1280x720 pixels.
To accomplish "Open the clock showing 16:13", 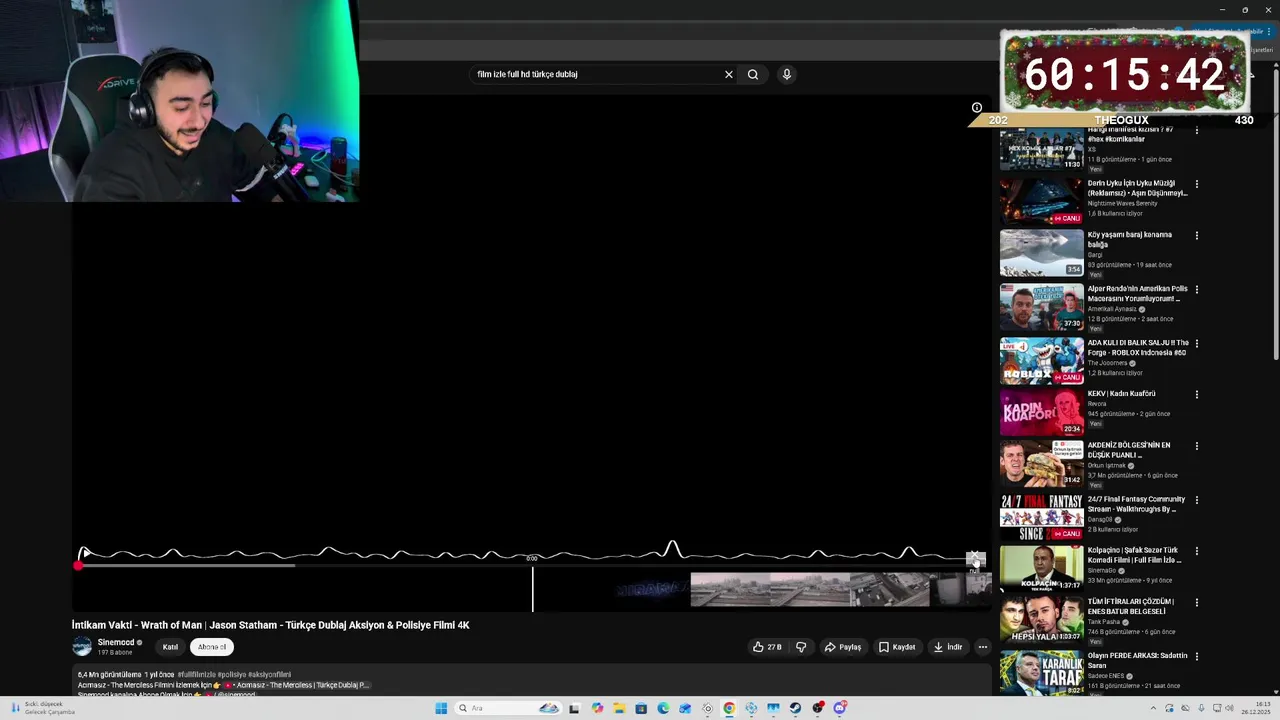I will pyautogui.click(x=1256, y=708).
